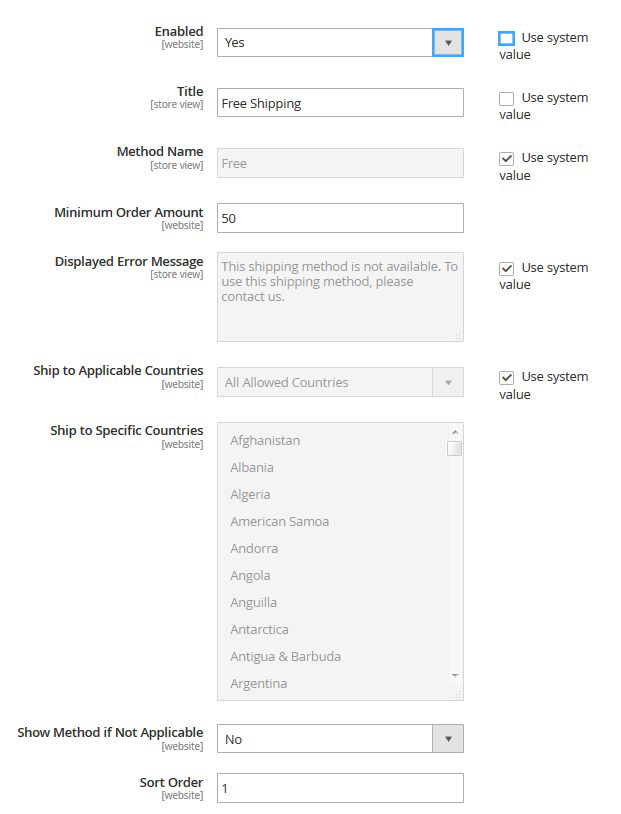Screen dimensions: 621x814
Task: Open the Enabled dropdown arrow
Action: (x=448, y=43)
